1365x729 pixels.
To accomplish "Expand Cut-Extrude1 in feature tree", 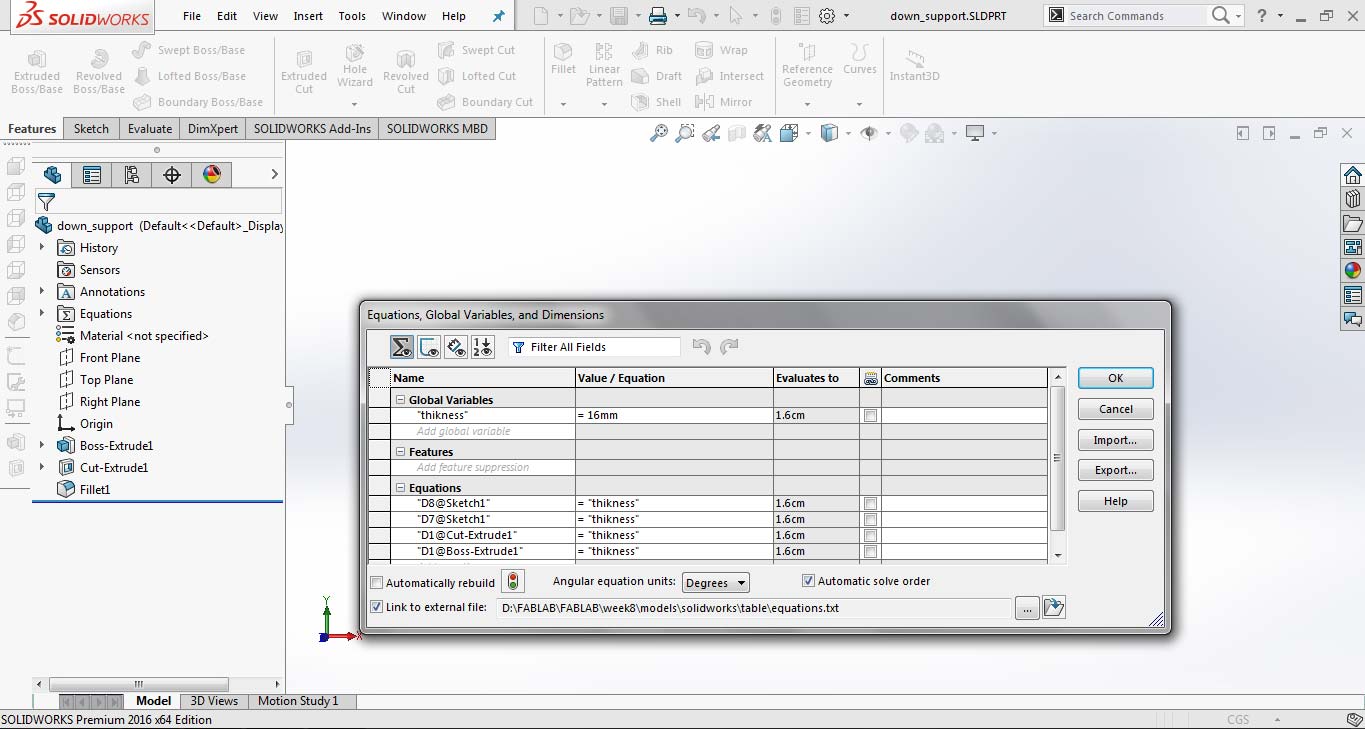I will pos(42,467).
